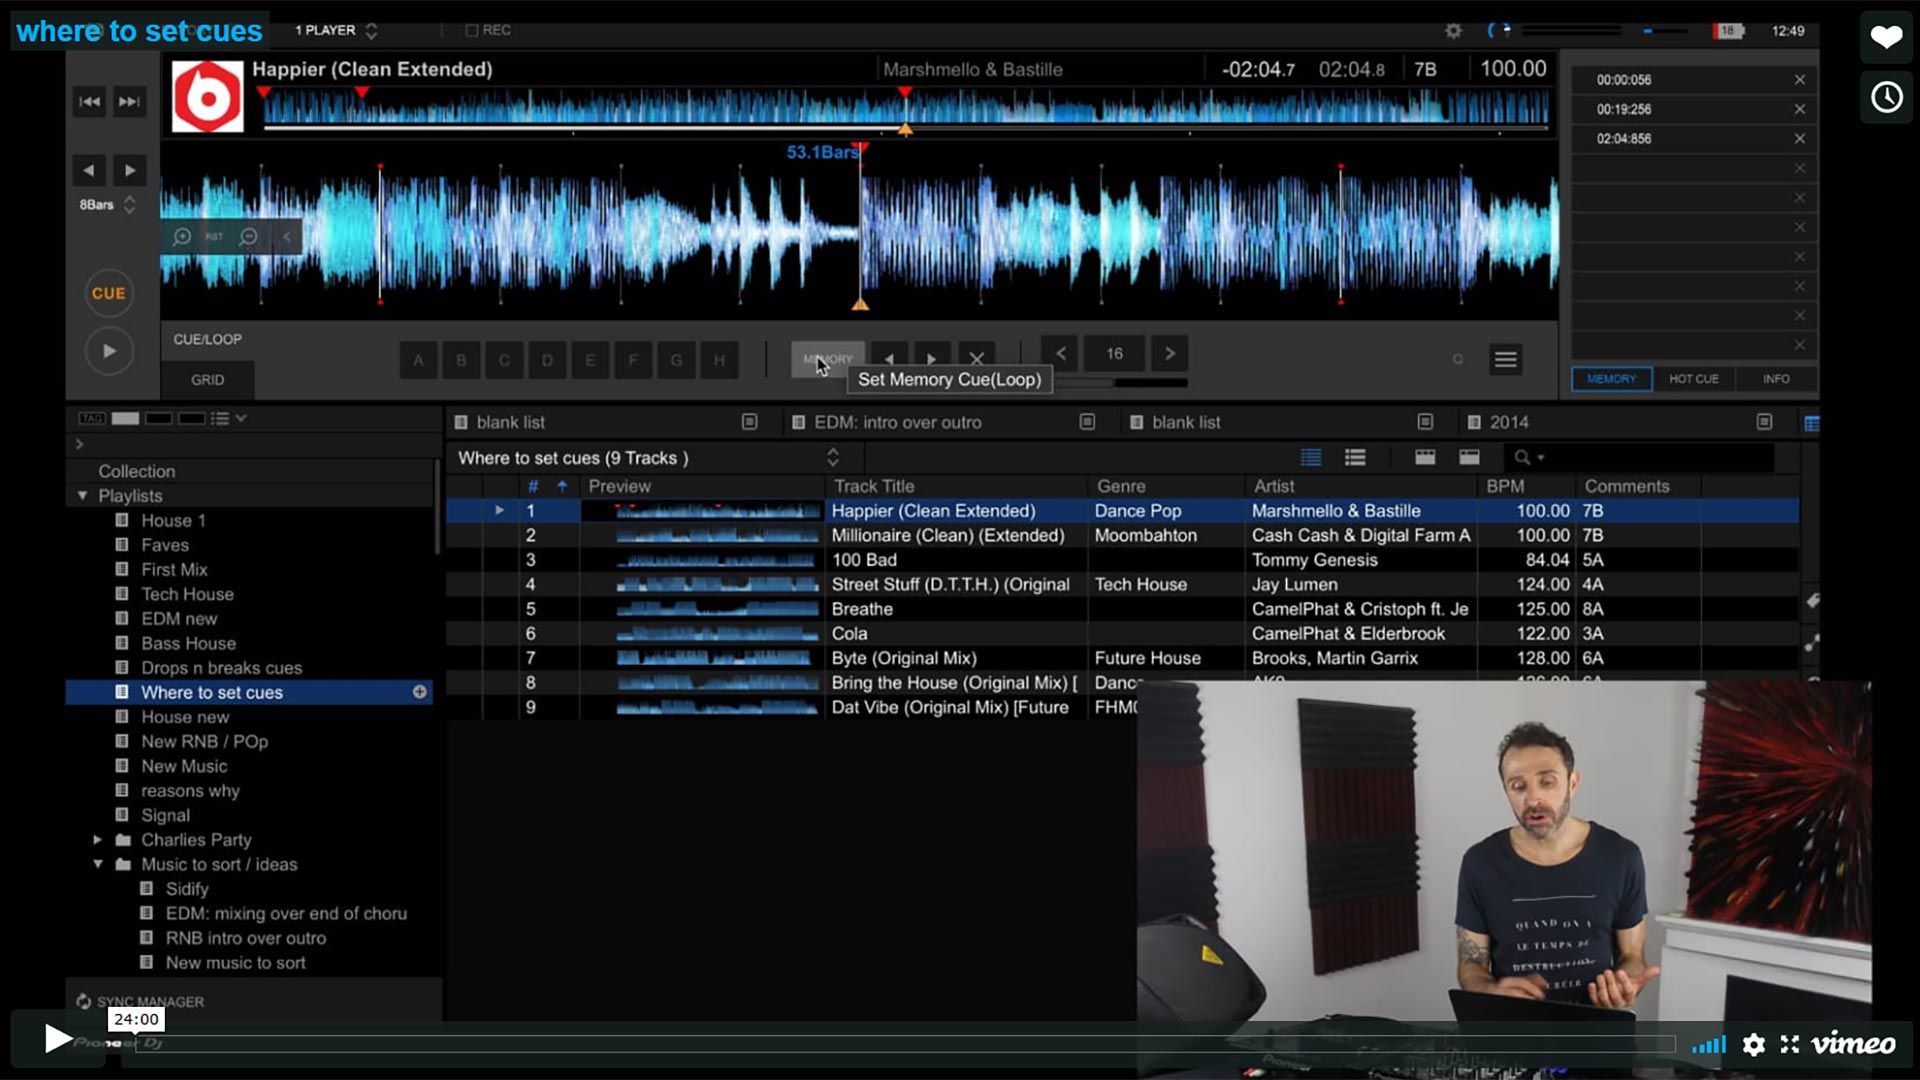Jump to the previous track
This screenshot has width=1920, height=1080.
point(89,101)
